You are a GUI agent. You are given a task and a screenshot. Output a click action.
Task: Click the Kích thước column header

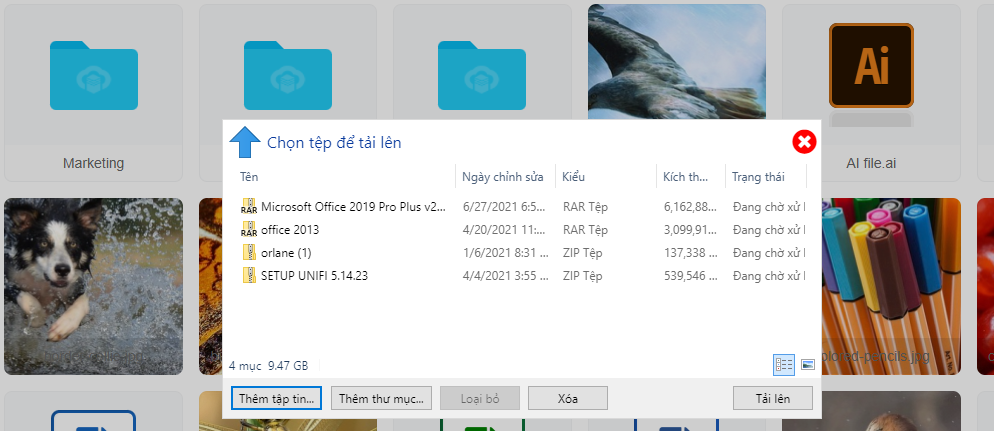click(x=689, y=177)
